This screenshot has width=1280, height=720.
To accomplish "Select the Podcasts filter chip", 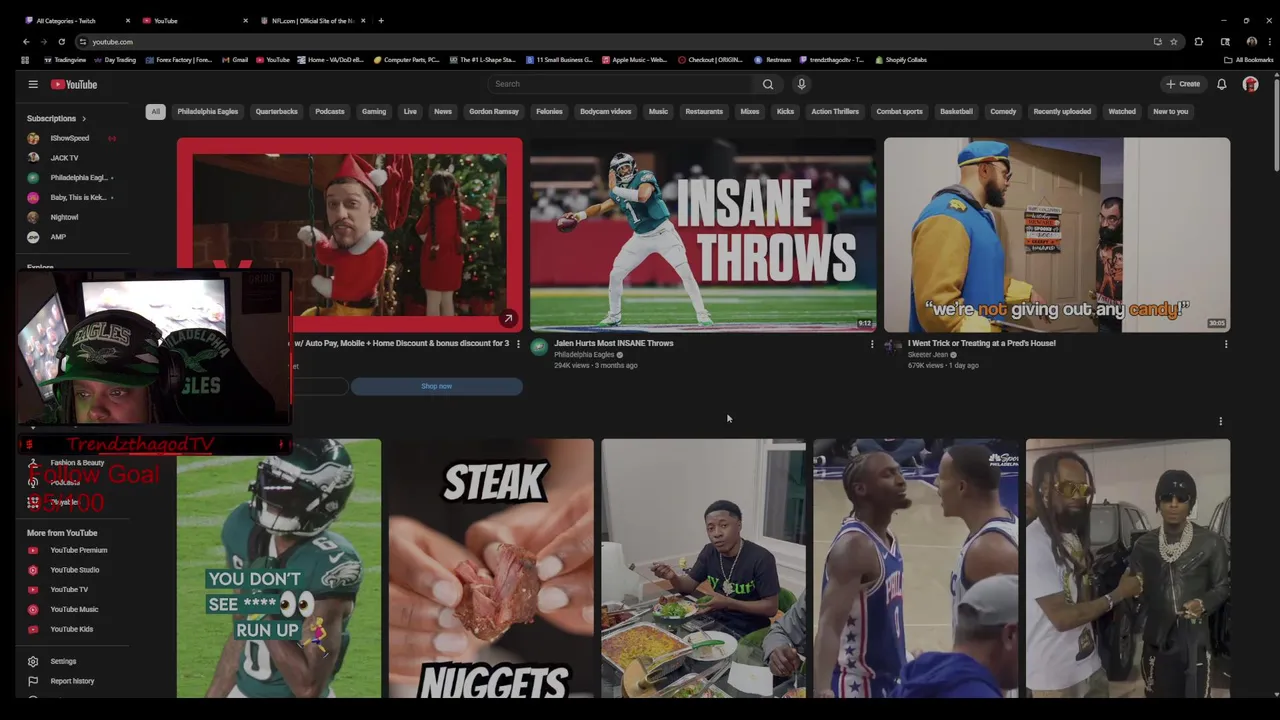I will [330, 112].
